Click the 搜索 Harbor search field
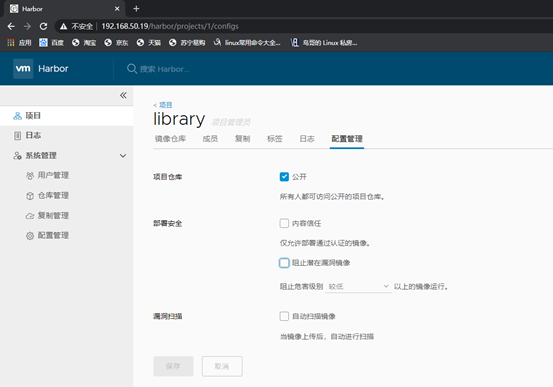This screenshot has width=553, height=387. tap(165, 69)
